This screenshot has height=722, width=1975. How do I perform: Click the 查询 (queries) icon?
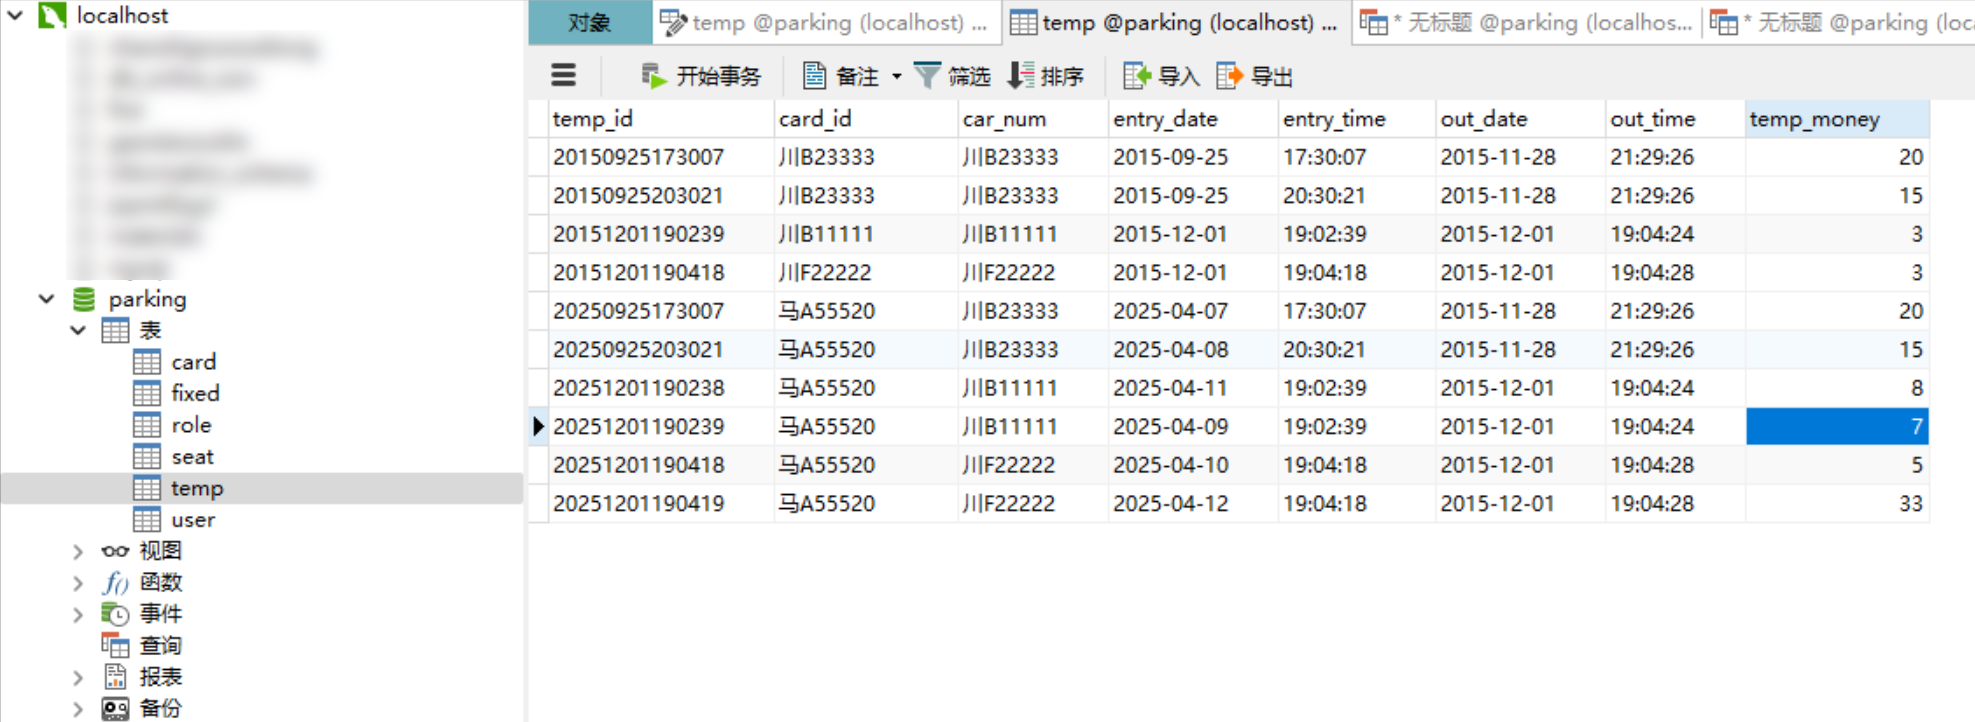pos(115,645)
